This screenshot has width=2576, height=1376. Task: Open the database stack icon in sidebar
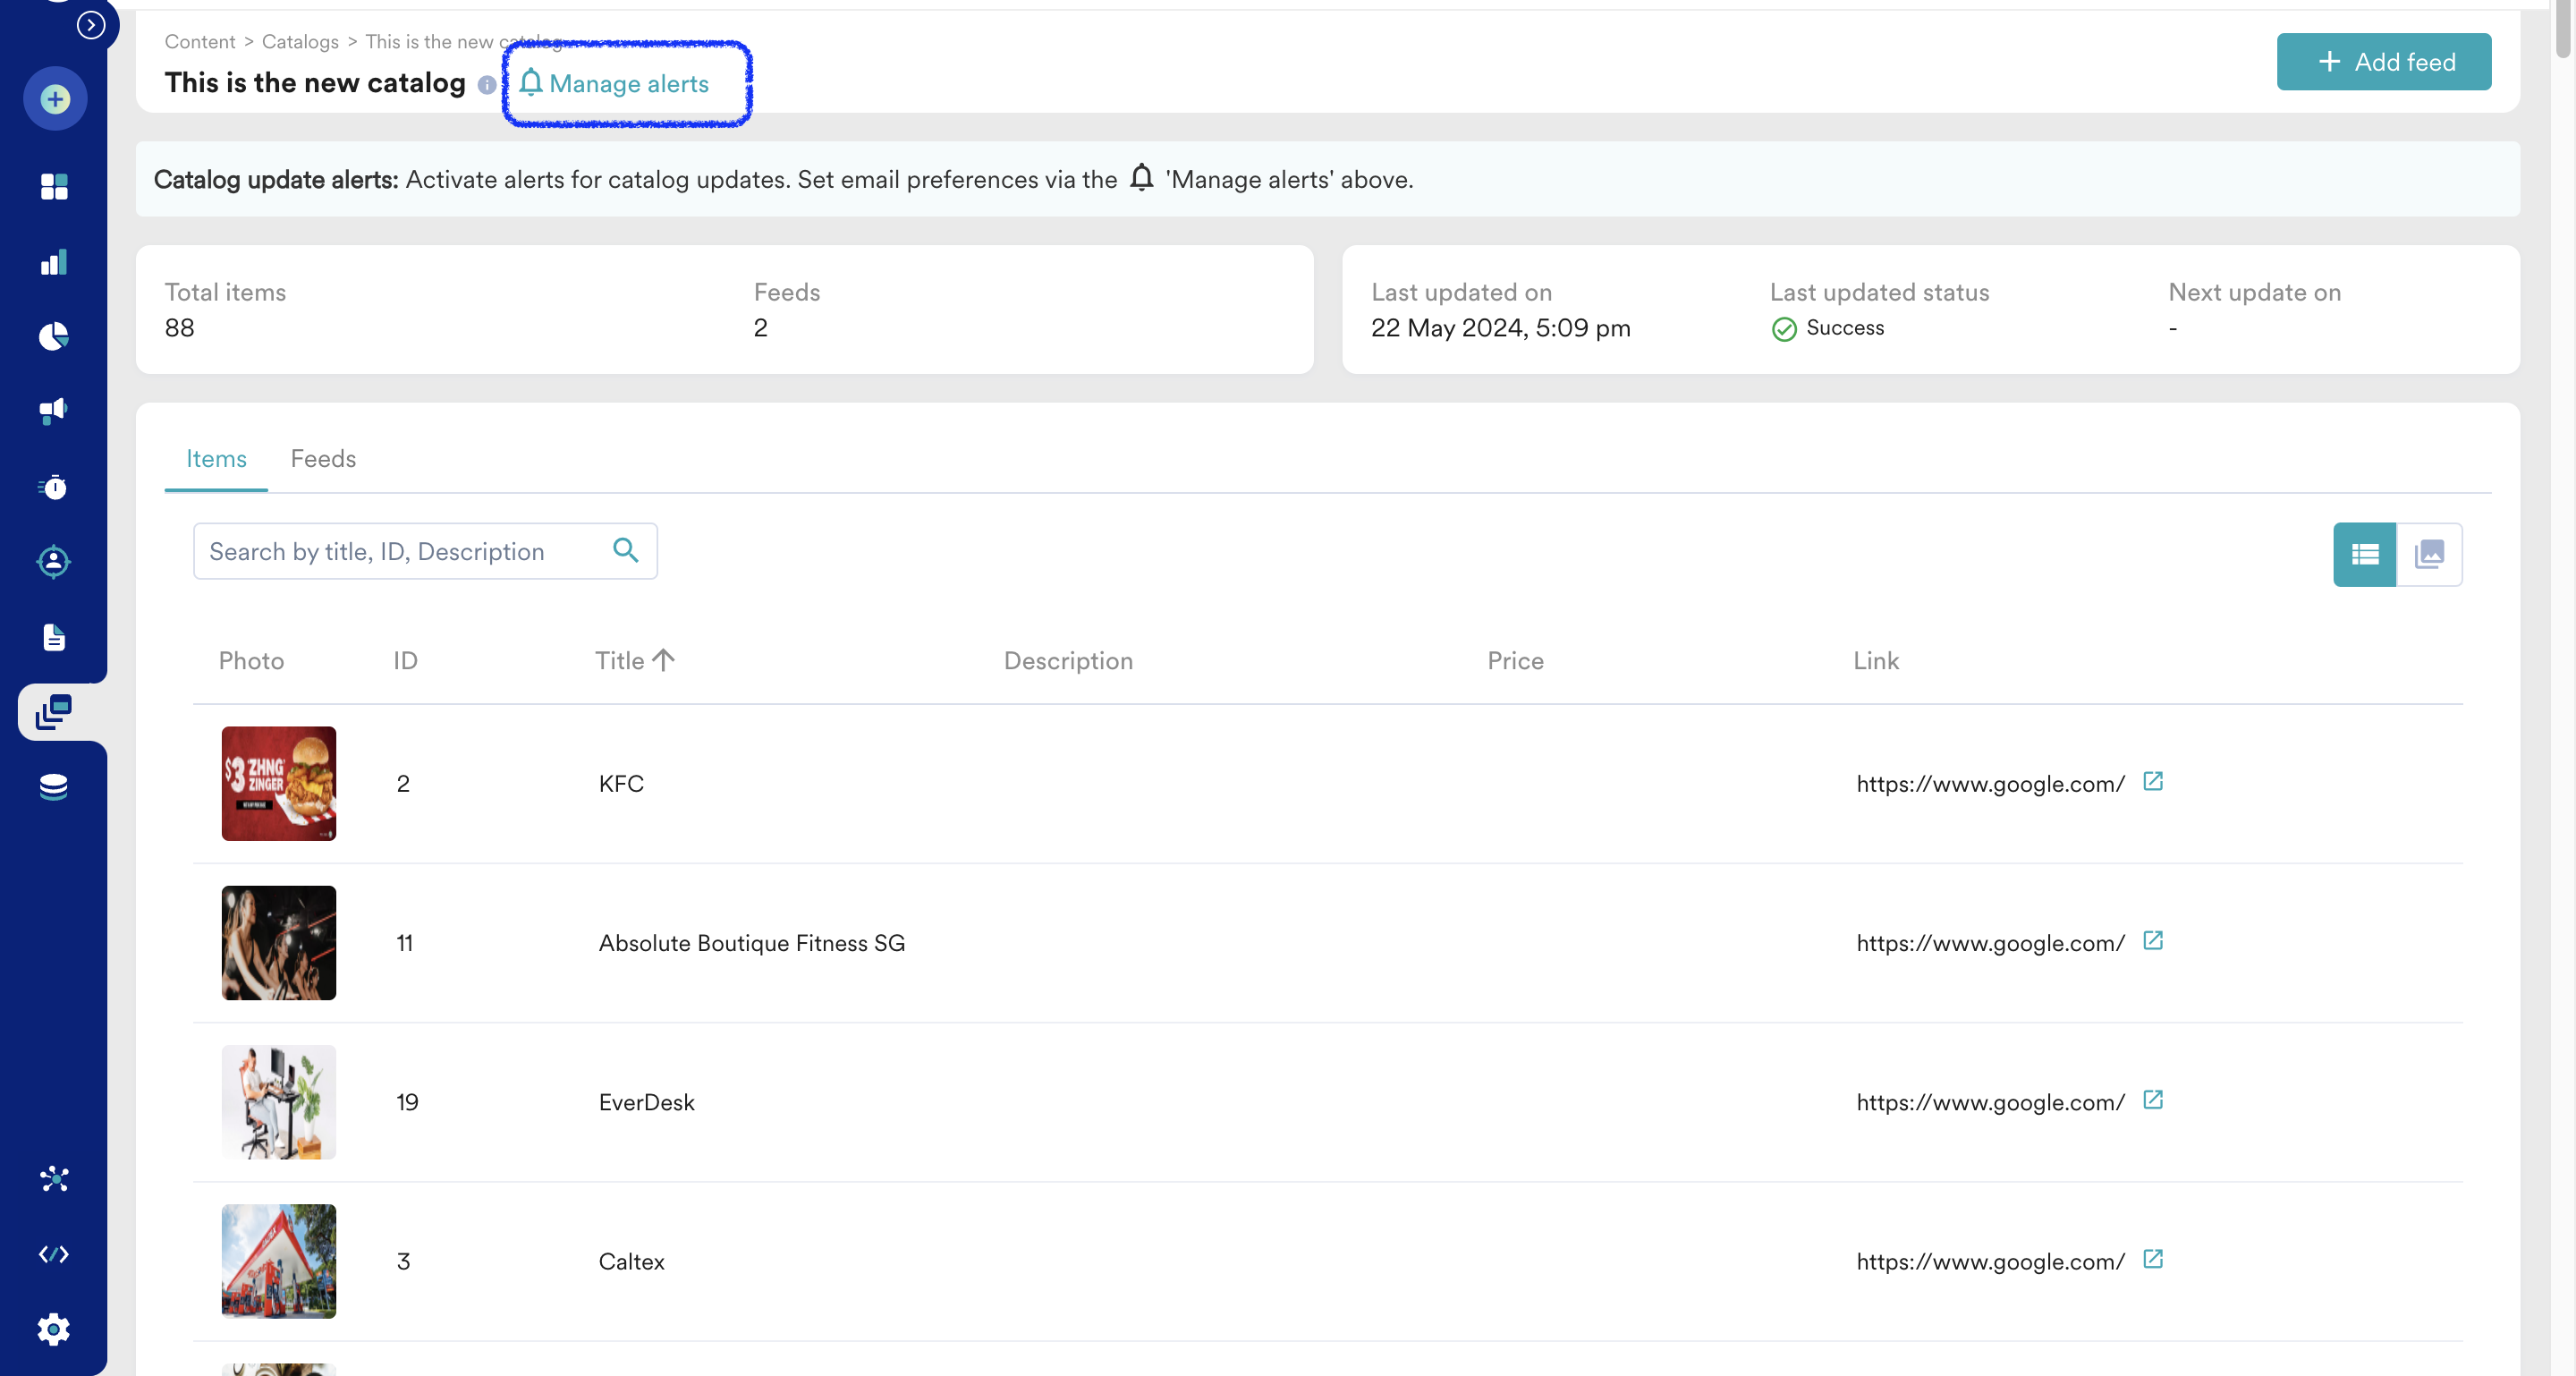click(54, 787)
